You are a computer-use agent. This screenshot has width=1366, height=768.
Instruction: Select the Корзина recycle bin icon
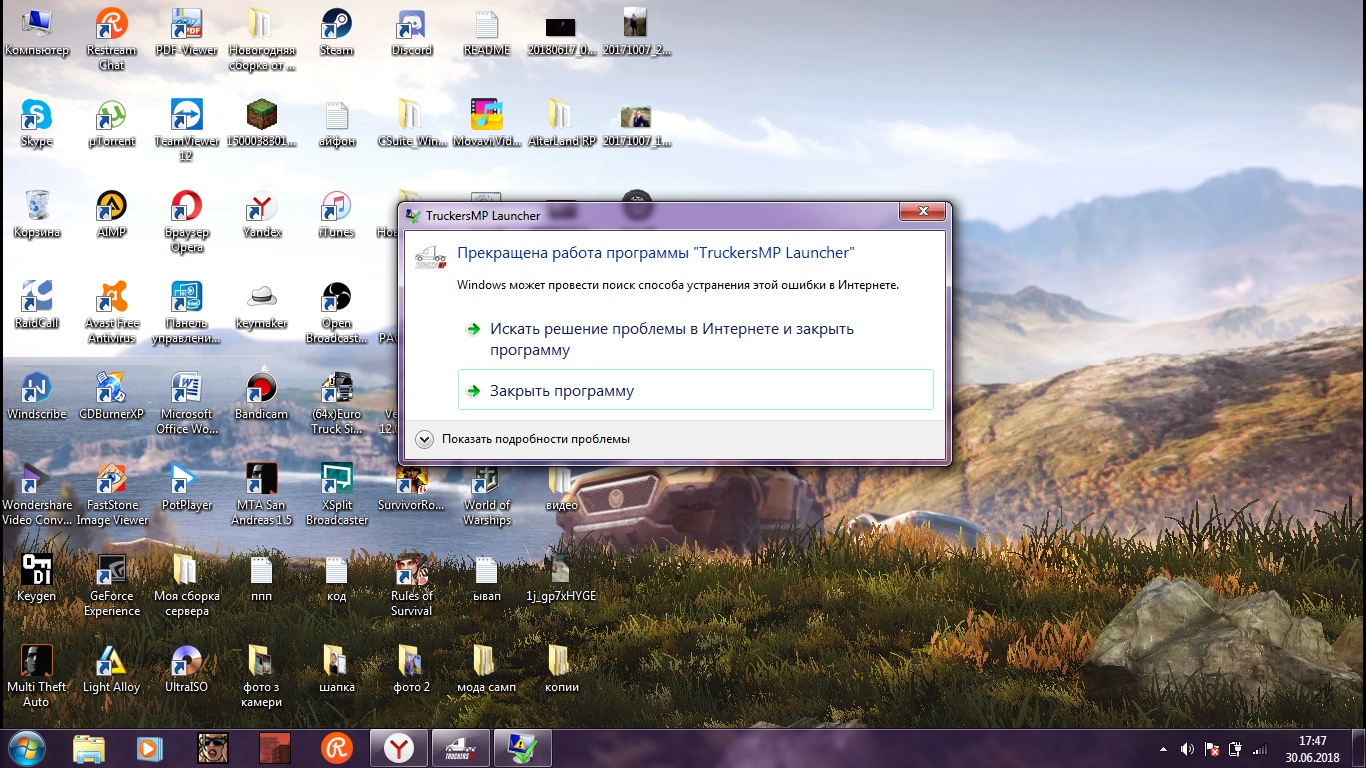[x=37, y=215]
